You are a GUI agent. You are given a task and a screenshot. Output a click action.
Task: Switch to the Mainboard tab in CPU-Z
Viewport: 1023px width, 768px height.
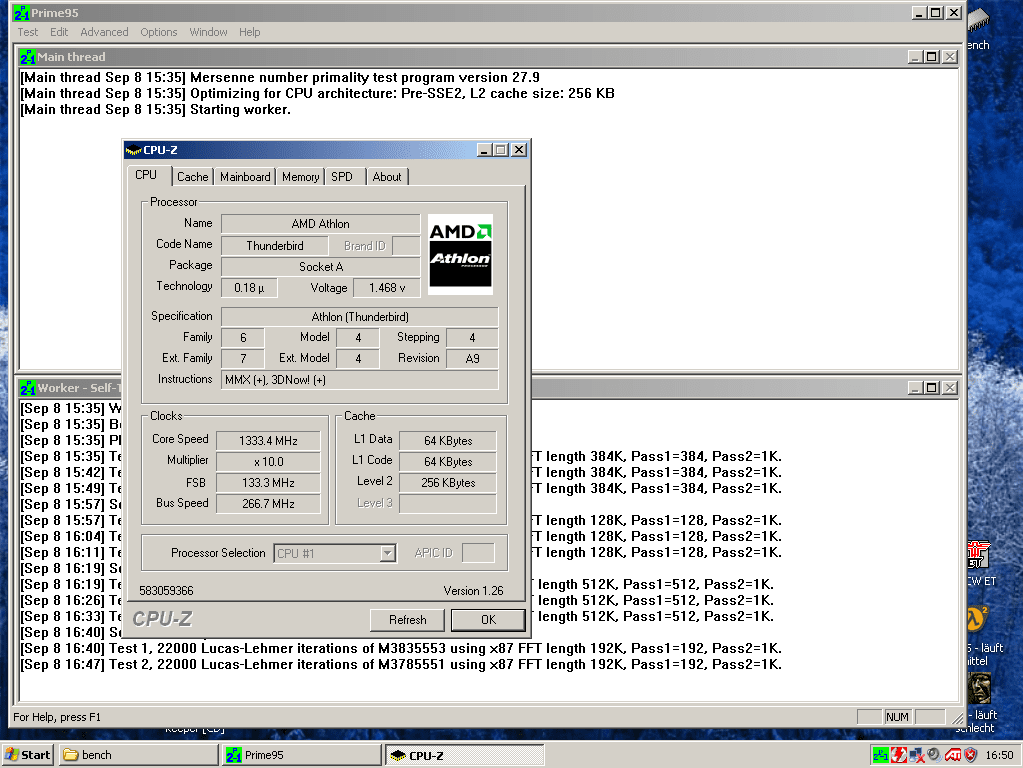[x=245, y=177]
